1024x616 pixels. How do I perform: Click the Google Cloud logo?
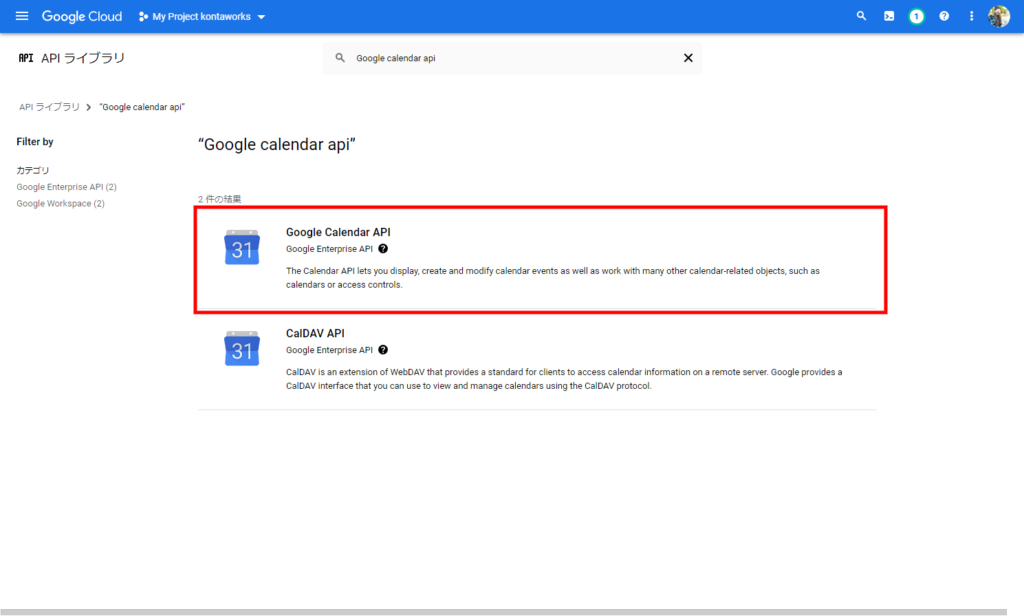(82, 16)
